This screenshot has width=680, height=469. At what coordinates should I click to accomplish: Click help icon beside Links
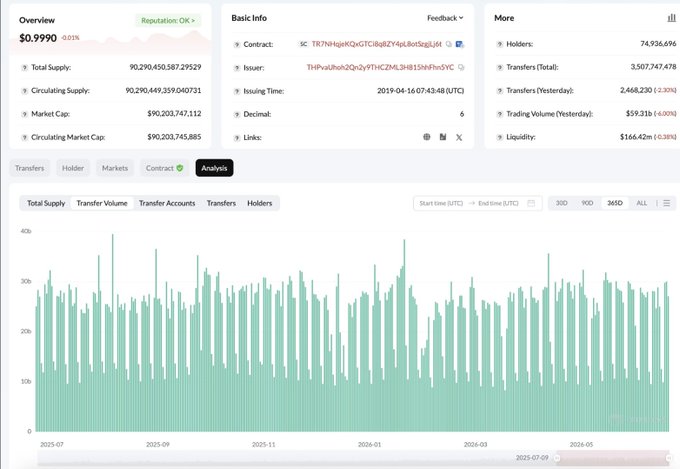tap(237, 138)
